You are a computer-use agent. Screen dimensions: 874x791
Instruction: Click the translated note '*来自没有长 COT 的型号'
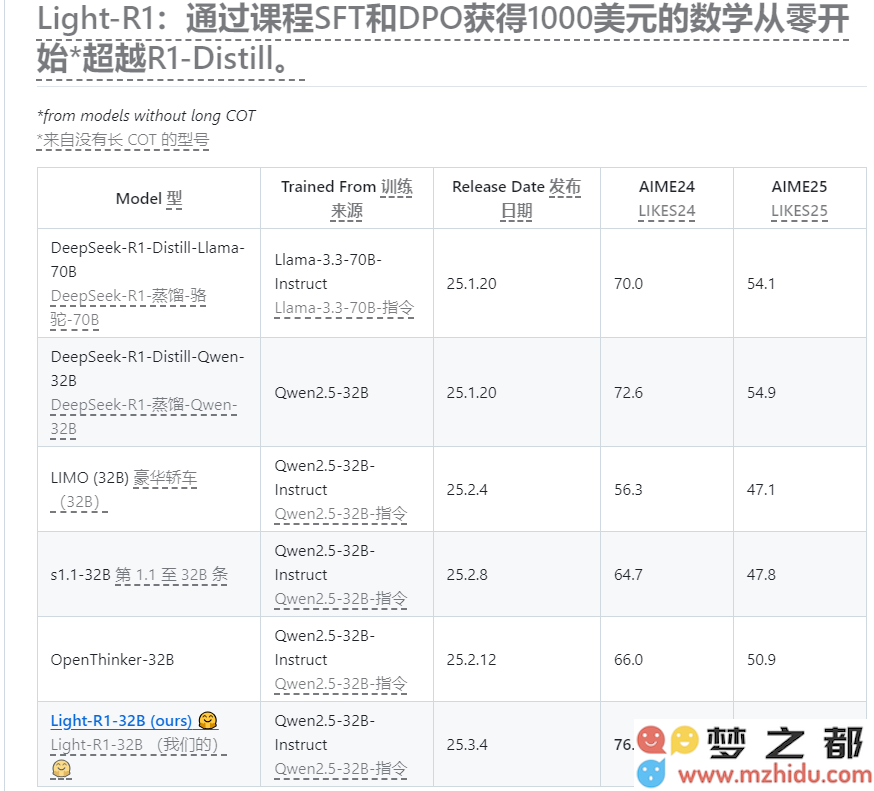tap(123, 139)
